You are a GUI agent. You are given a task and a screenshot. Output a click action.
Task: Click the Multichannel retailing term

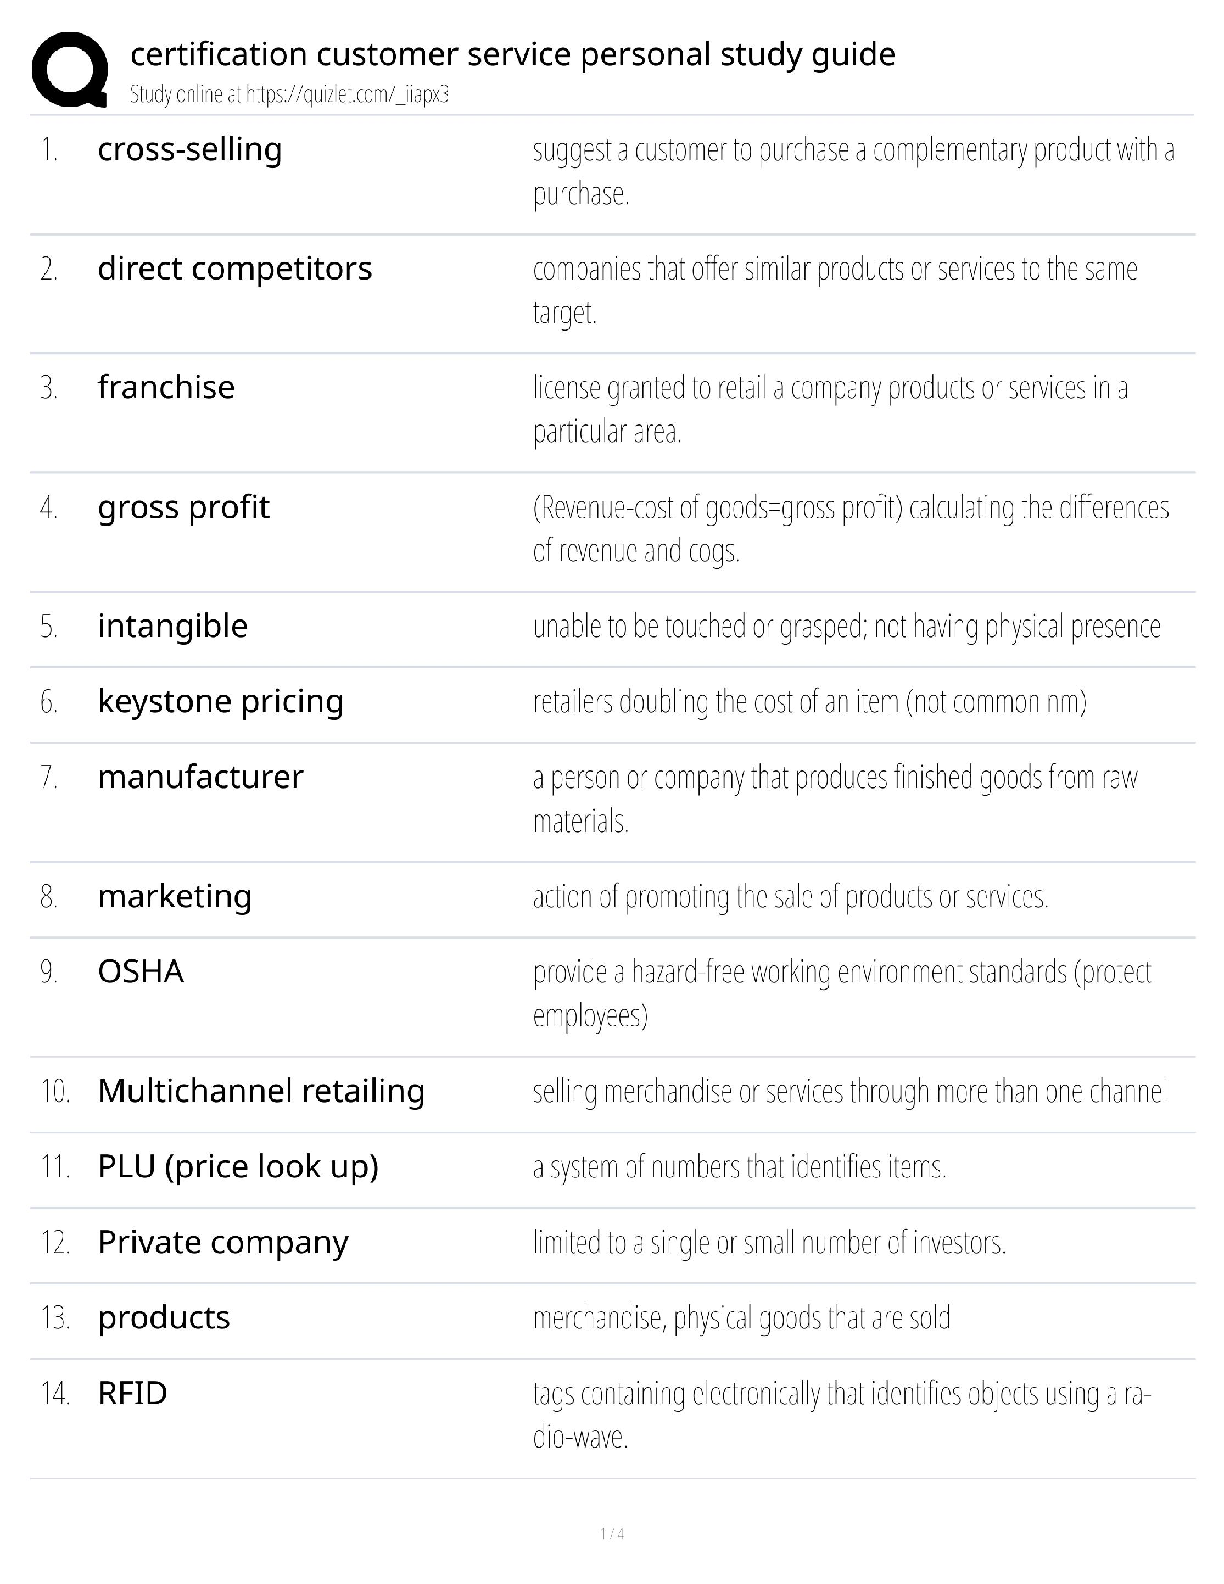click(x=261, y=1091)
